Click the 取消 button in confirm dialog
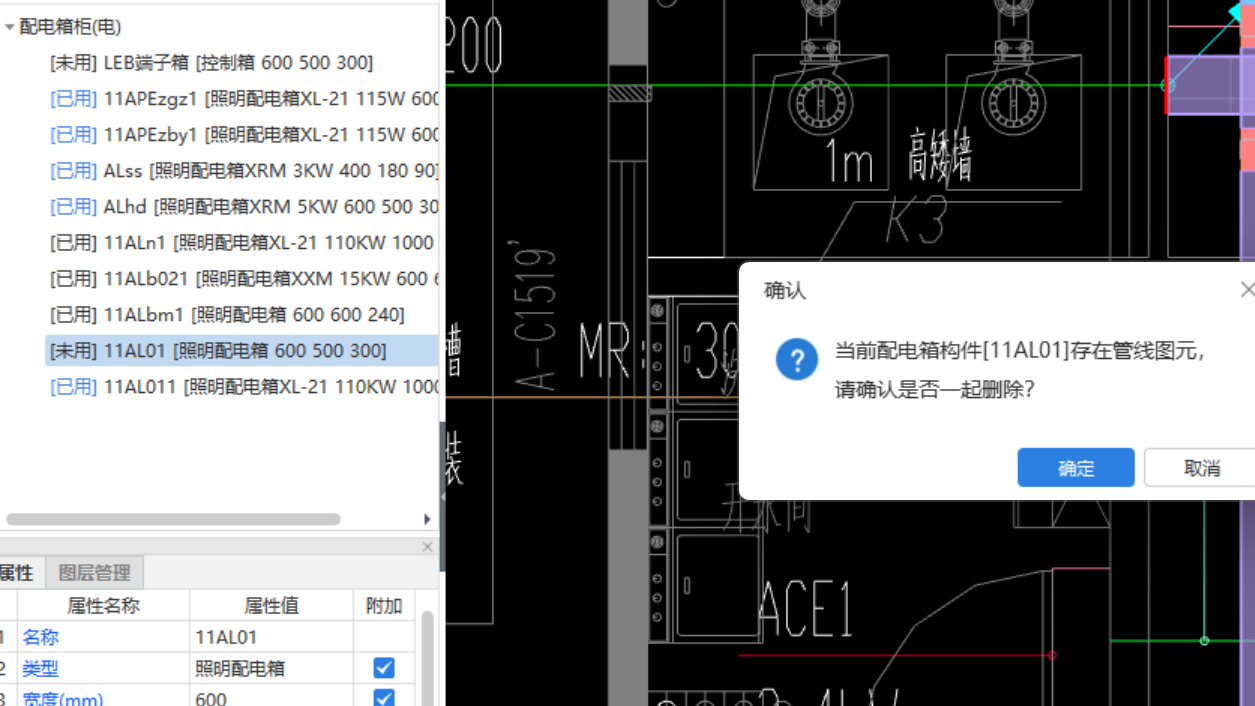Screen dimensions: 1255x706 [1201, 468]
